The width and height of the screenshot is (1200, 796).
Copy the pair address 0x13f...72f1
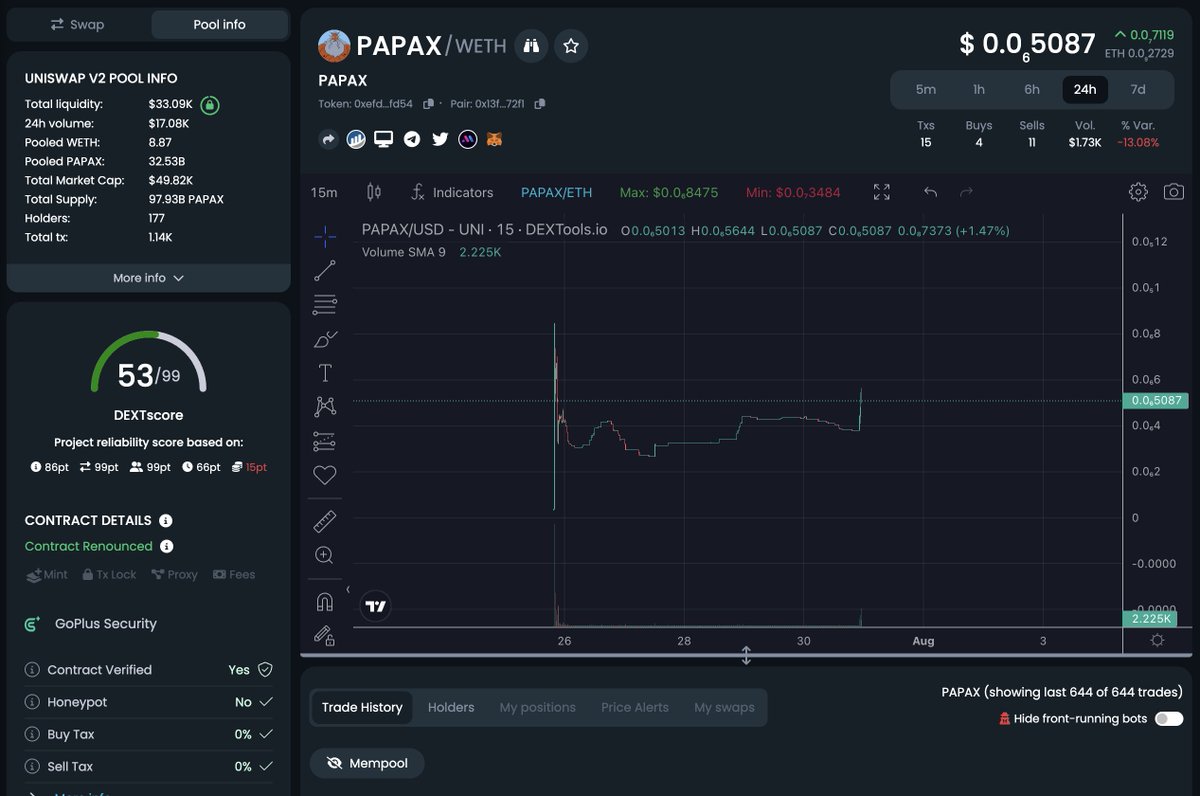539,104
